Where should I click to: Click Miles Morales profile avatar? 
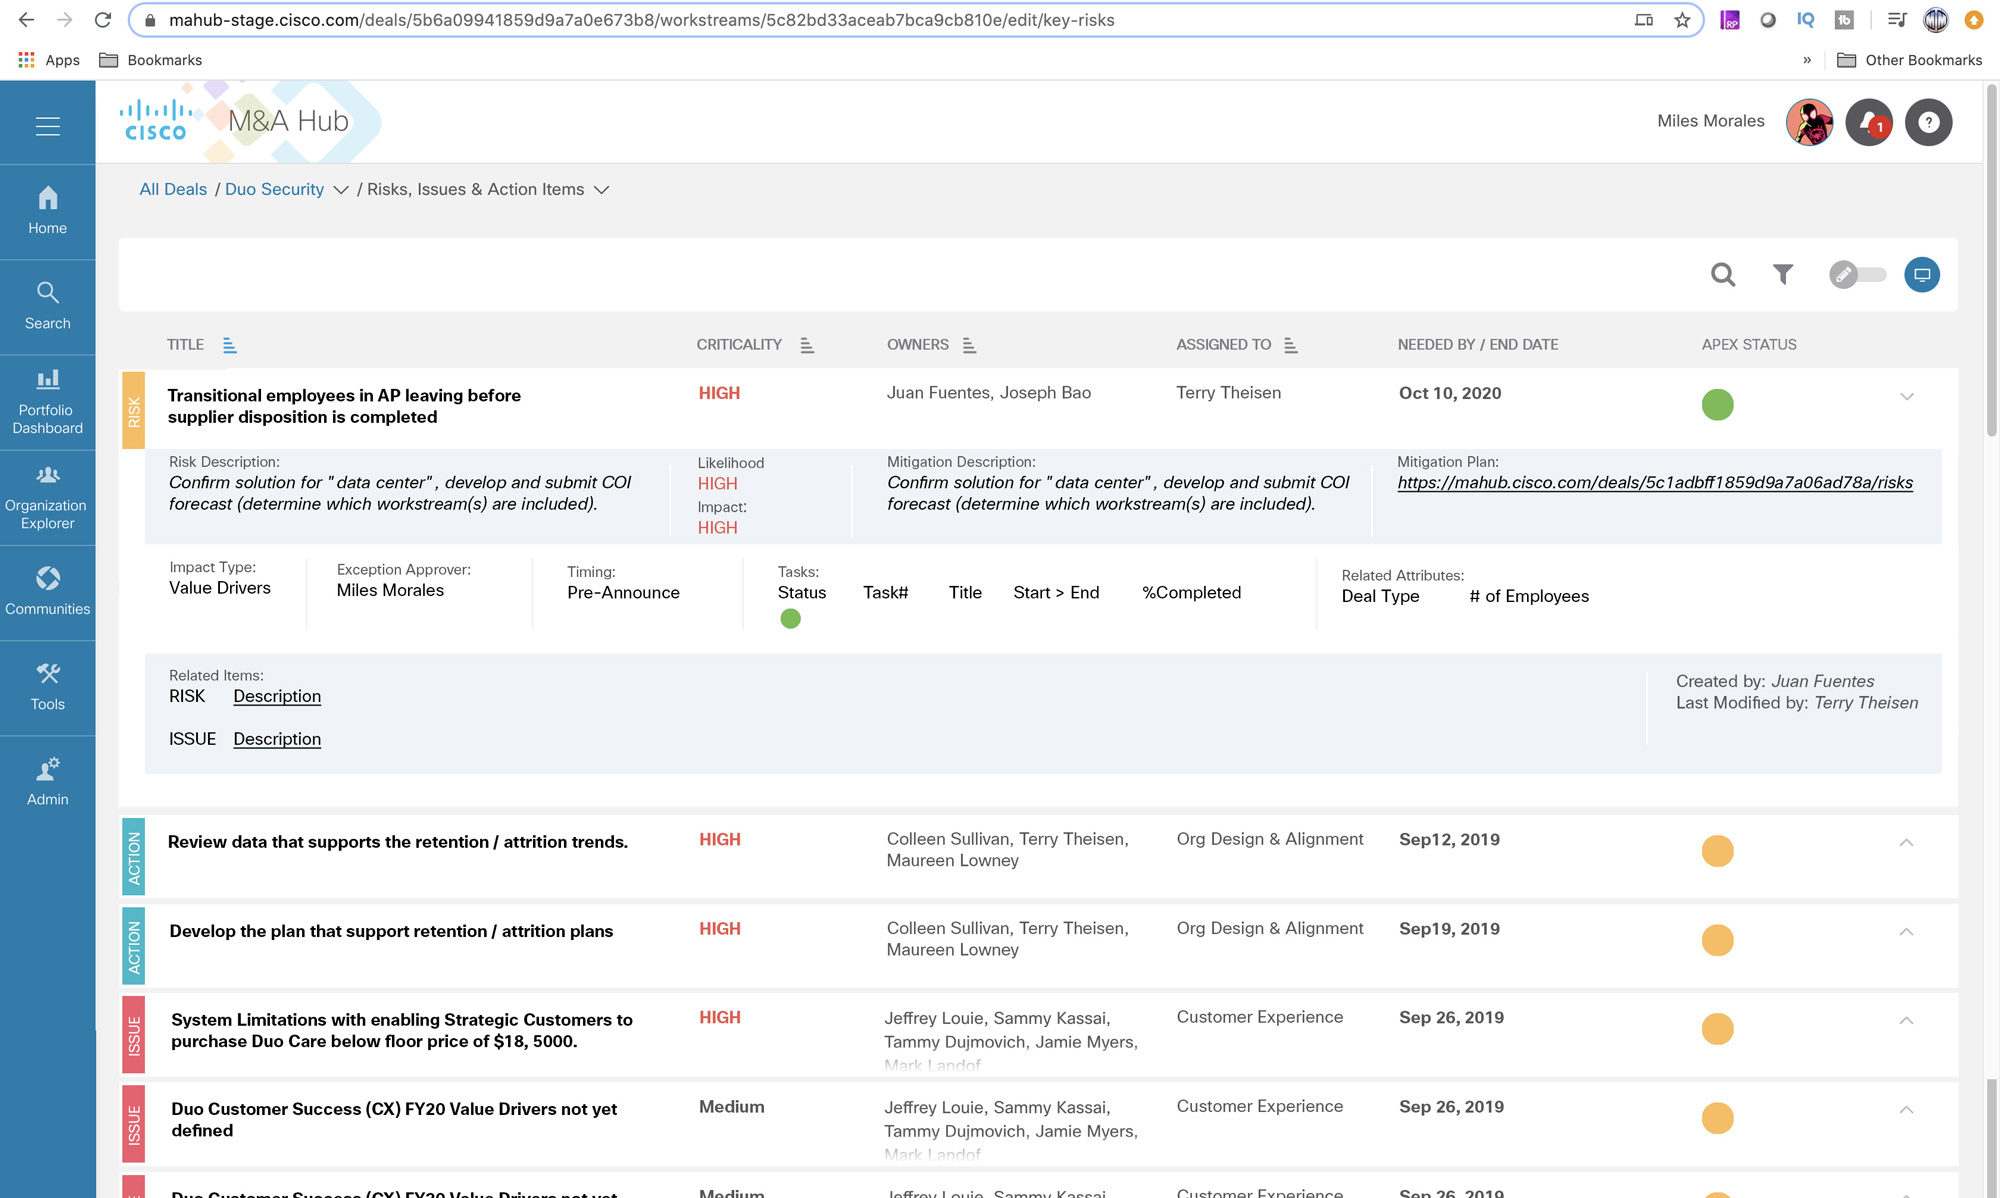point(1808,122)
